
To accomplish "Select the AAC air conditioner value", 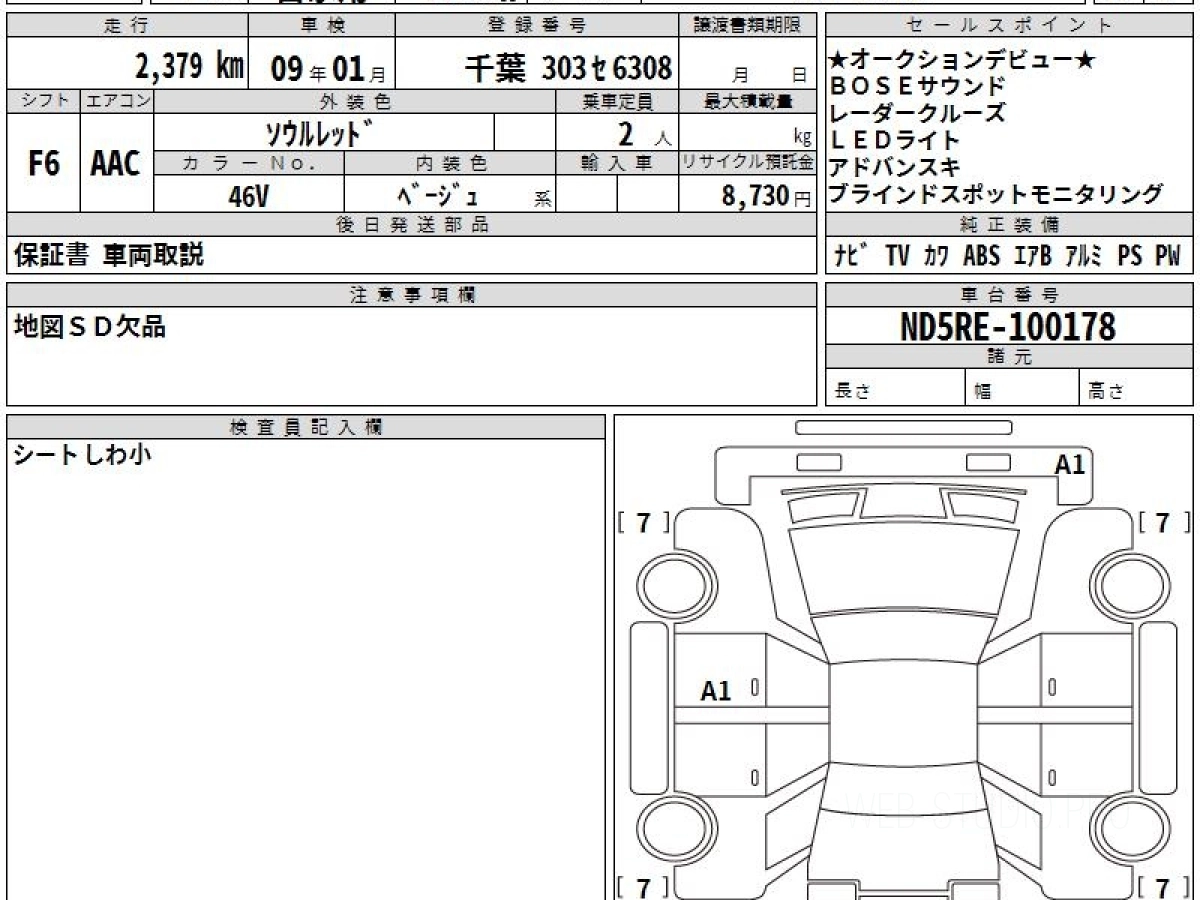I will point(116,163).
